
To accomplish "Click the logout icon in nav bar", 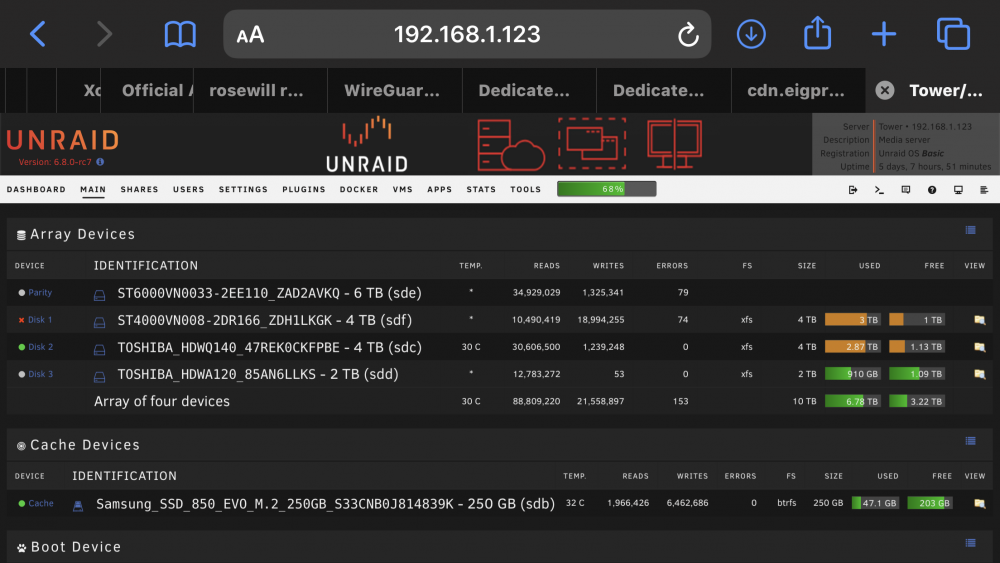I will tap(853, 190).
